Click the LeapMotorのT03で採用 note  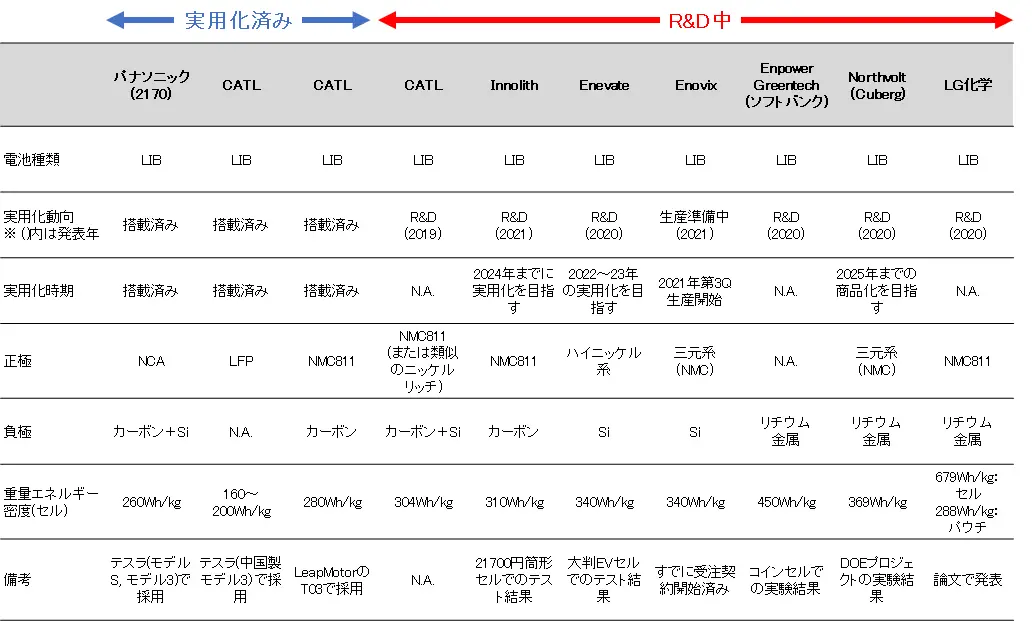click(x=332, y=580)
